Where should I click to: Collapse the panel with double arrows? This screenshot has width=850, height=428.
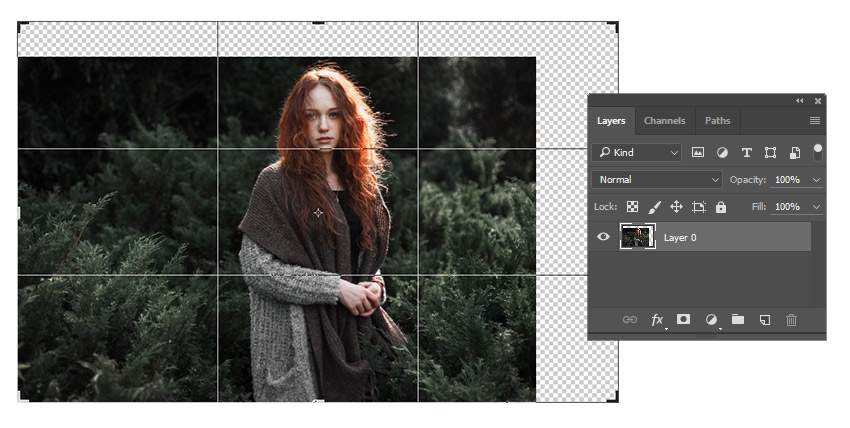800,101
